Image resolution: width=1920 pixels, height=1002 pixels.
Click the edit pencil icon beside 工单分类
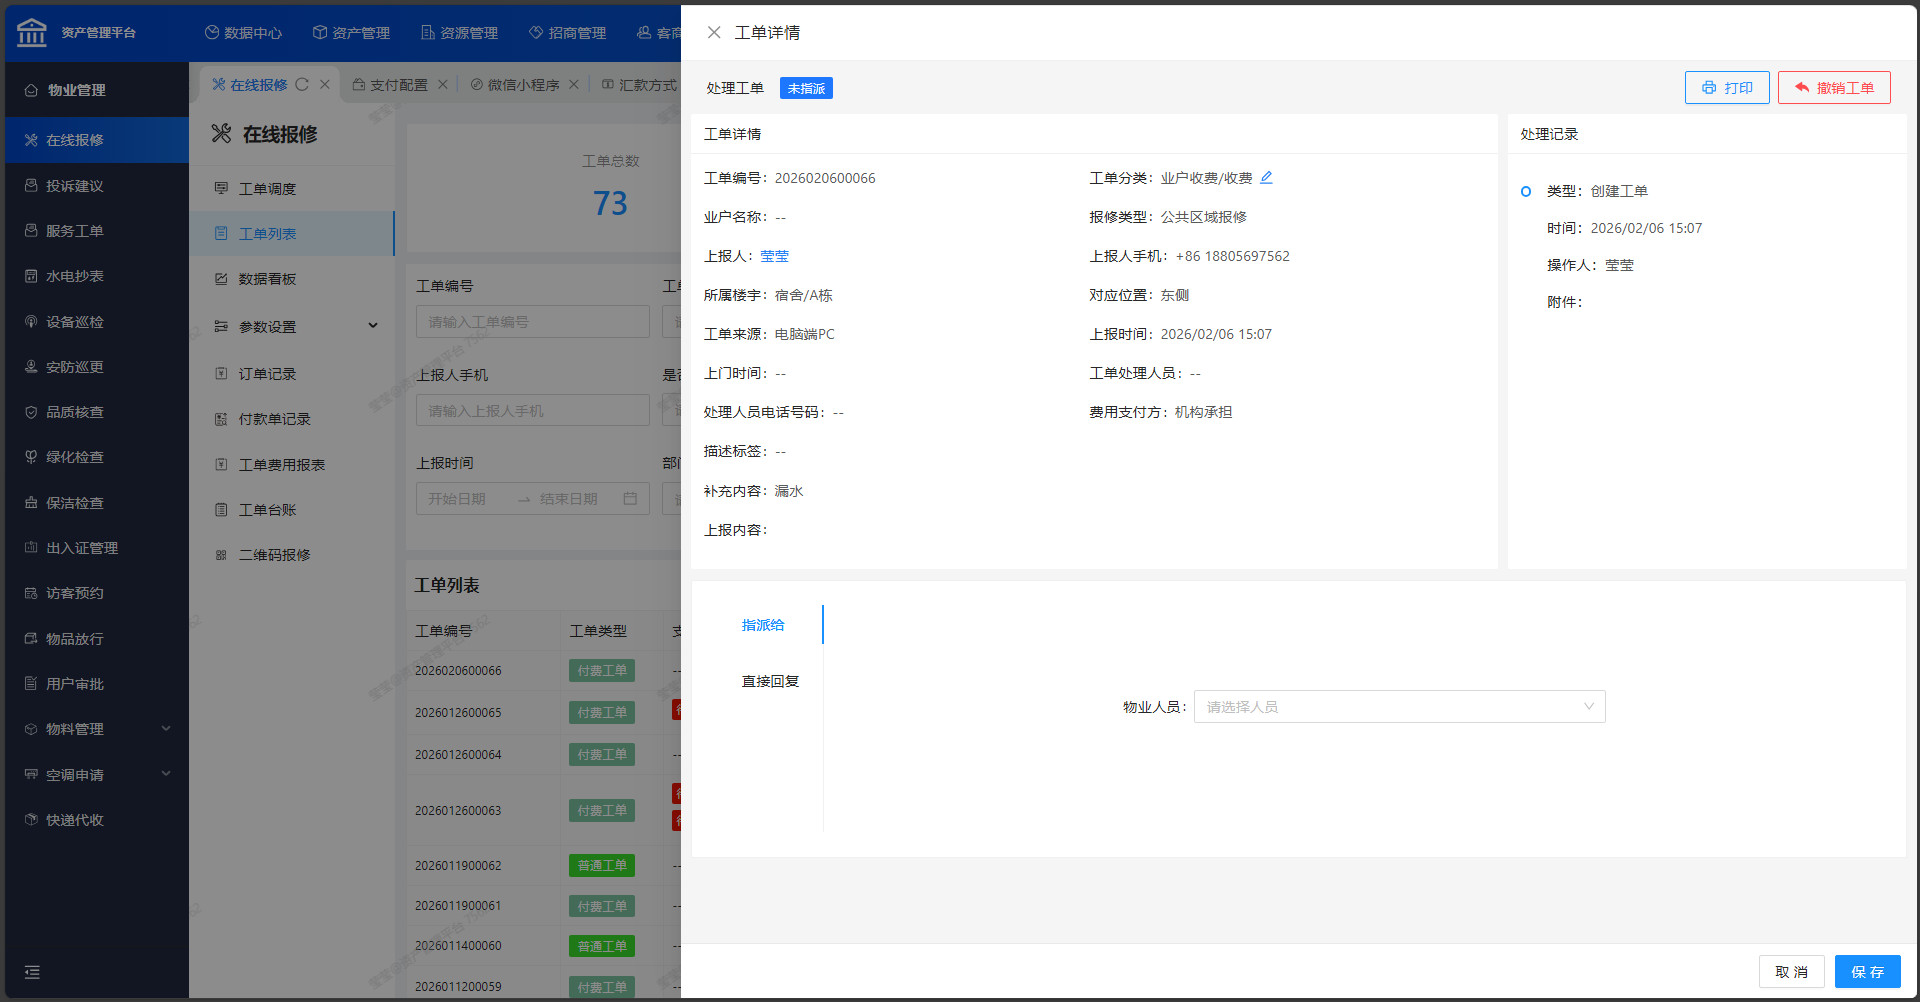(x=1266, y=177)
